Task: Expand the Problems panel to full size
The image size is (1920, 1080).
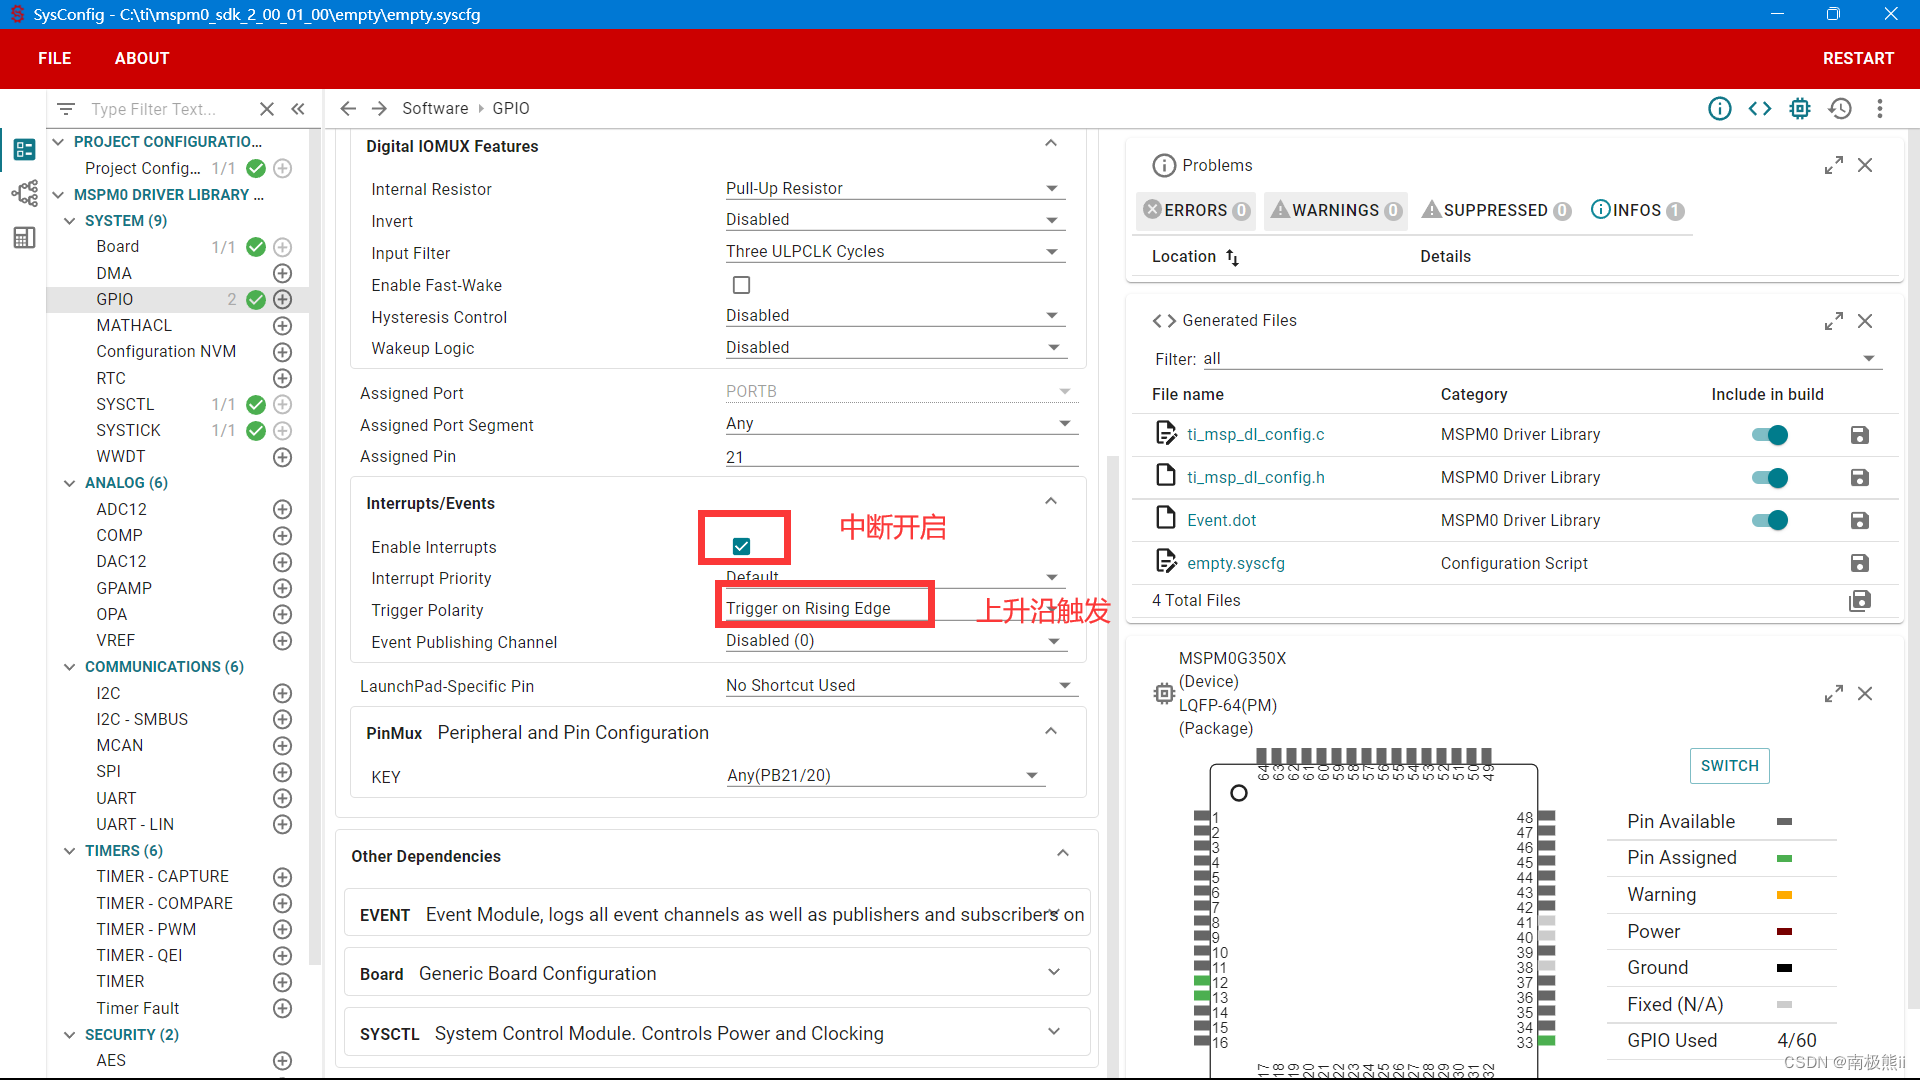Action: [x=1833, y=165]
